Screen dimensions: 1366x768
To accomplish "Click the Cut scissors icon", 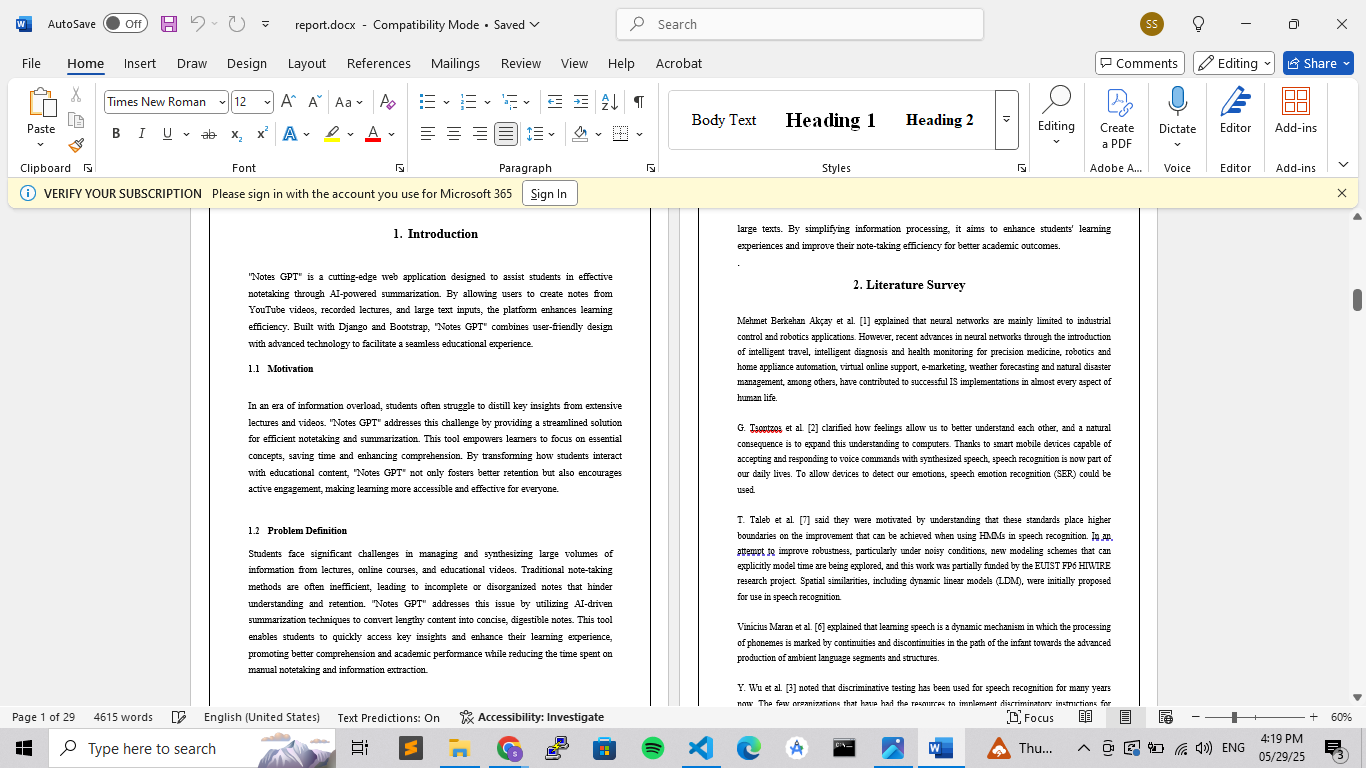I will click(x=76, y=95).
